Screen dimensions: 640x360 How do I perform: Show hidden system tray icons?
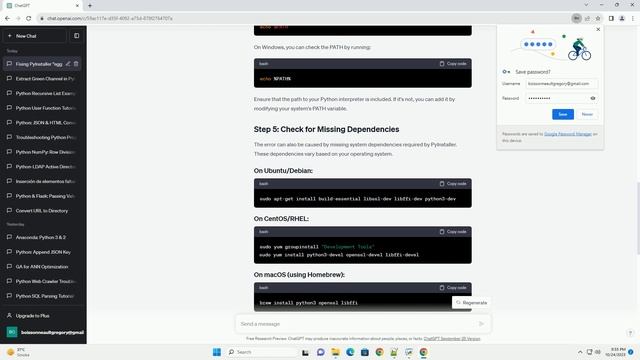coord(580,352)
